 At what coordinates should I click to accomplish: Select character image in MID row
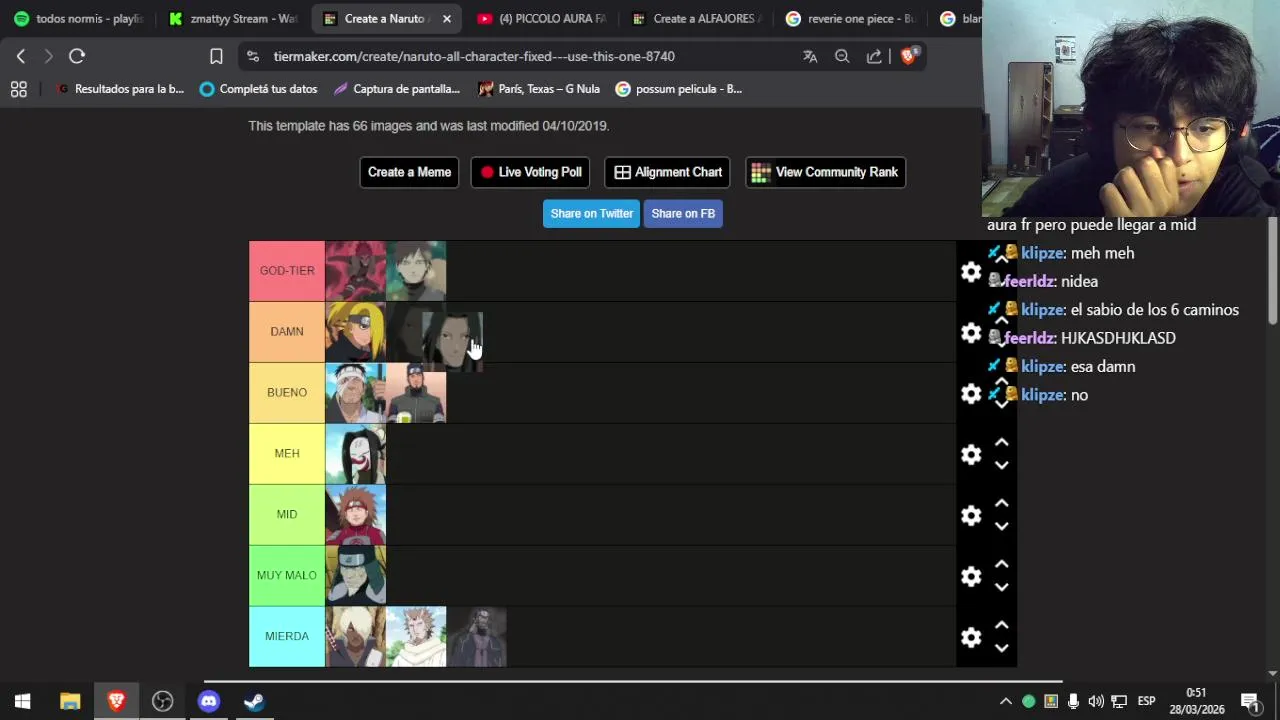(x=355, y=515)
